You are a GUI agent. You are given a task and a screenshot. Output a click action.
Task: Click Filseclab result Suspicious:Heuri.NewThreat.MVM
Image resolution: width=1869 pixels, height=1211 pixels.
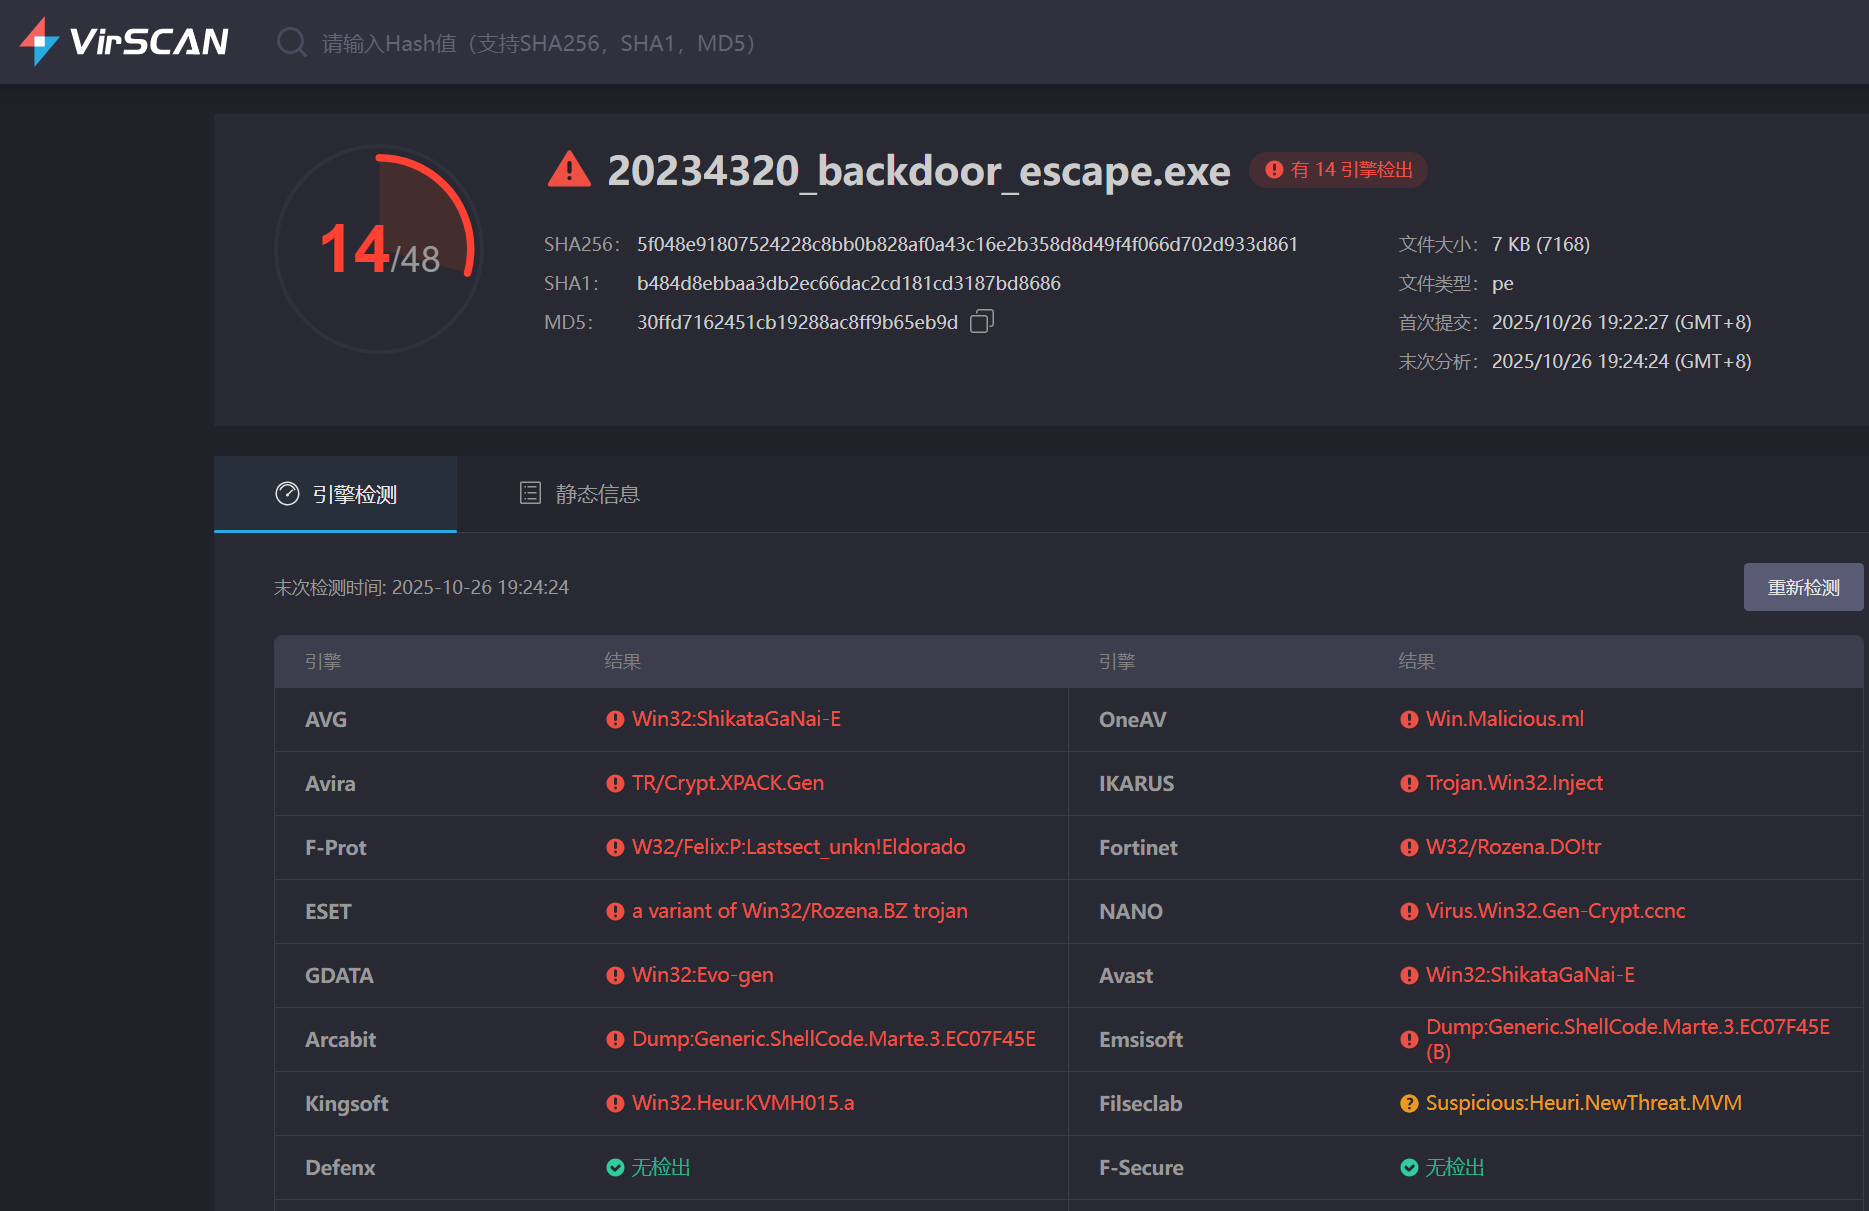[x=1584, y=1103]
